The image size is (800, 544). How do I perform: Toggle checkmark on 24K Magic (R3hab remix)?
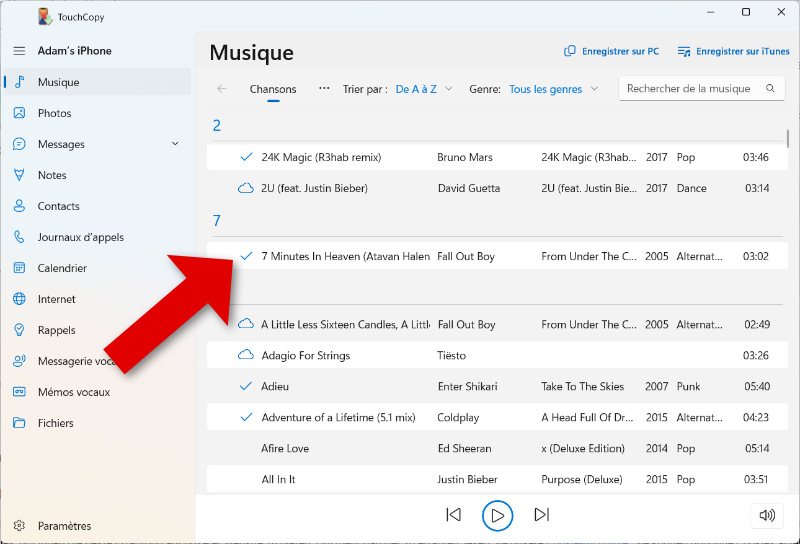tap(246, 157)
